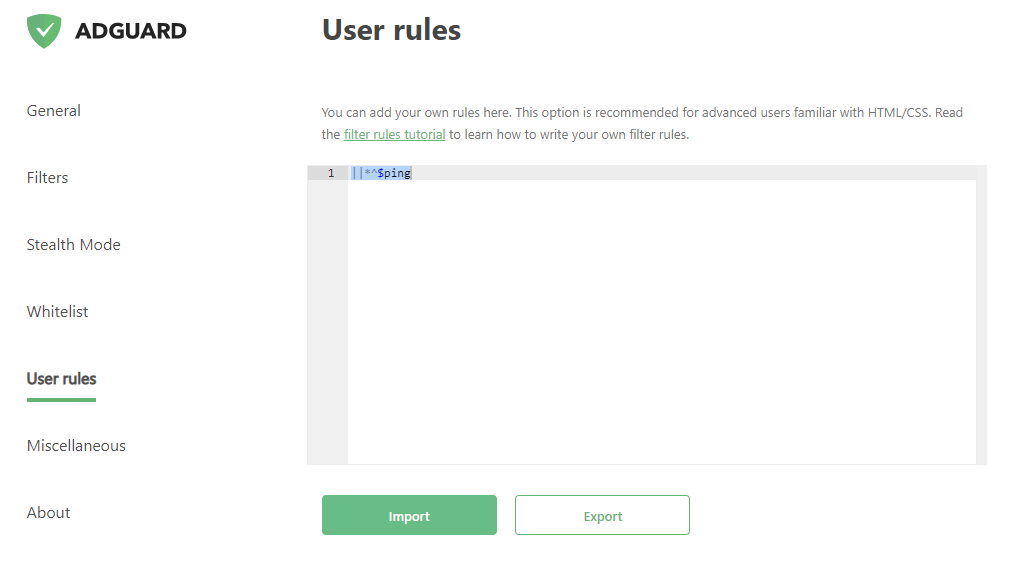Open the General settings section
The image size is (1015, 579).
54,111
